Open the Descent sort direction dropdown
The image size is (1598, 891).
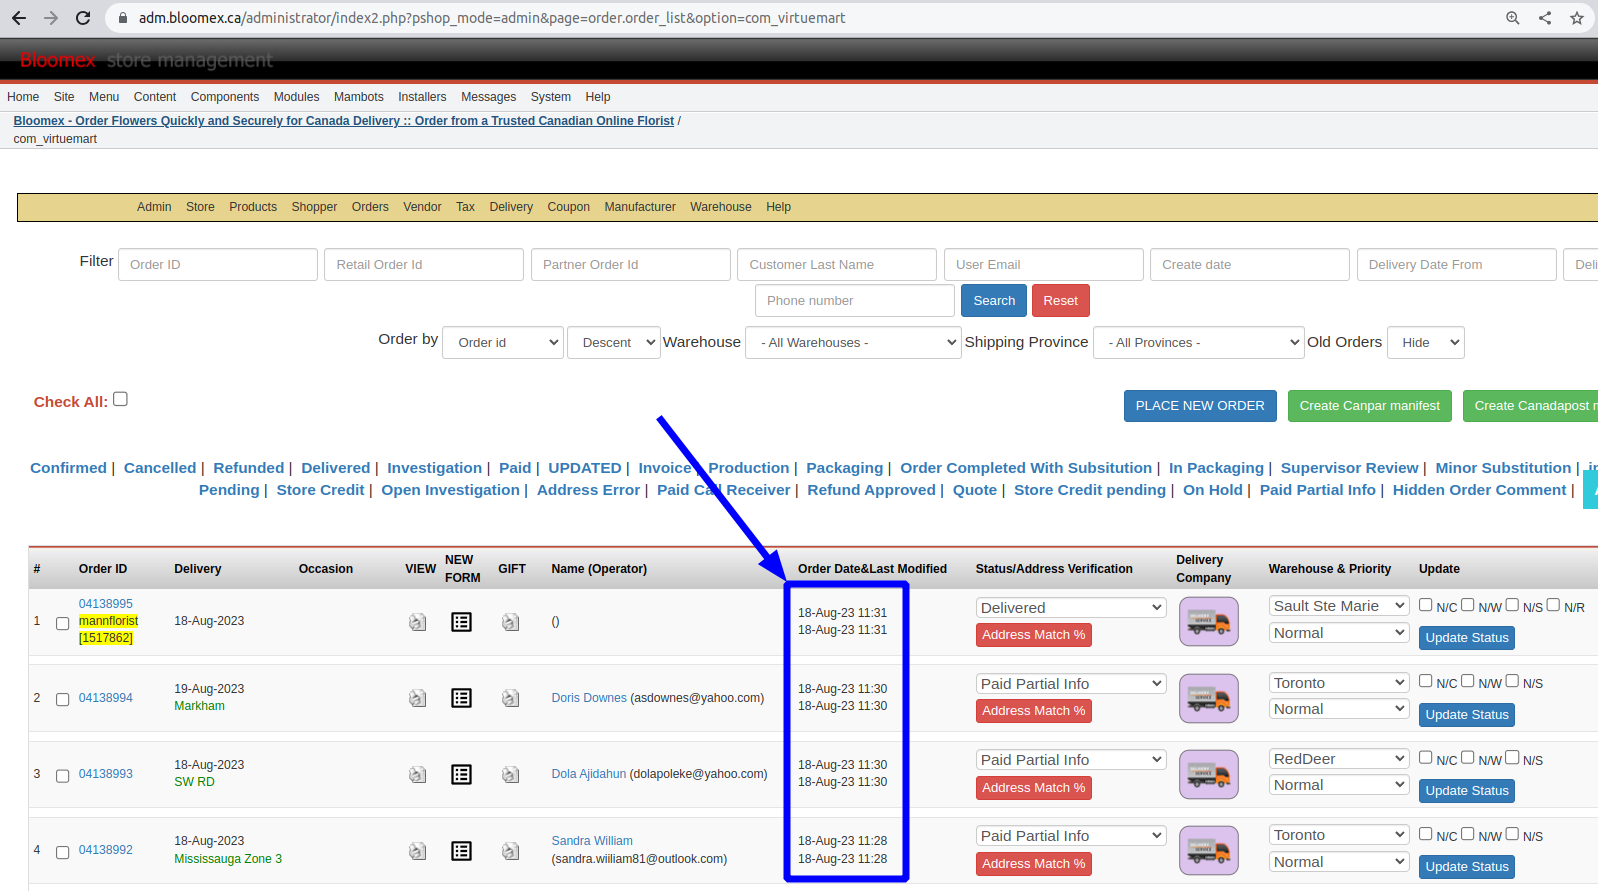coord(614,342)
